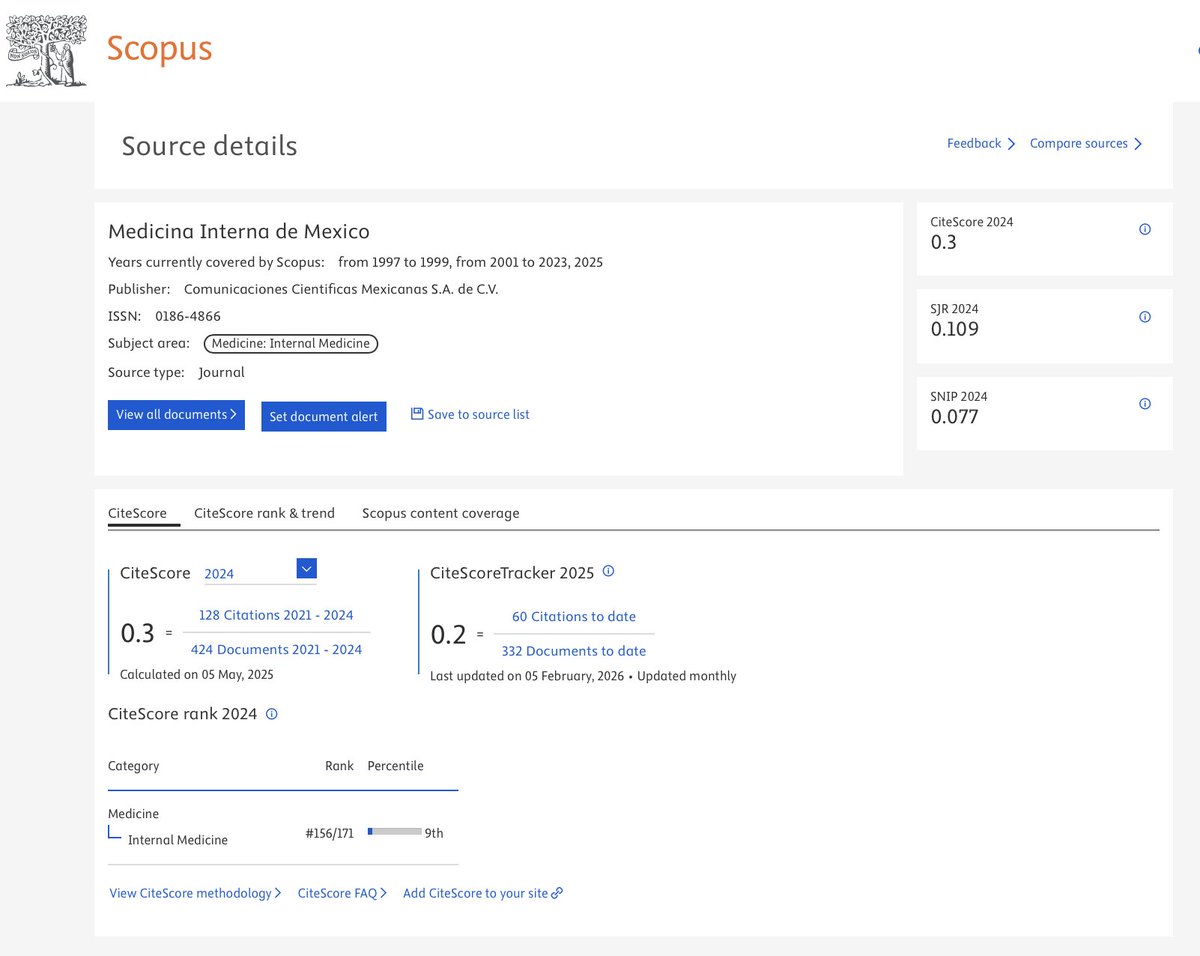This screenshot has height=956, width=1200.
Task: Click Set document alert button
Action: [324, 417]
